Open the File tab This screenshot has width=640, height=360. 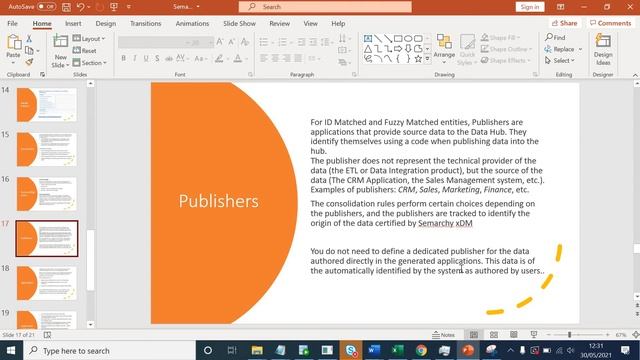[x=12, y=24]
